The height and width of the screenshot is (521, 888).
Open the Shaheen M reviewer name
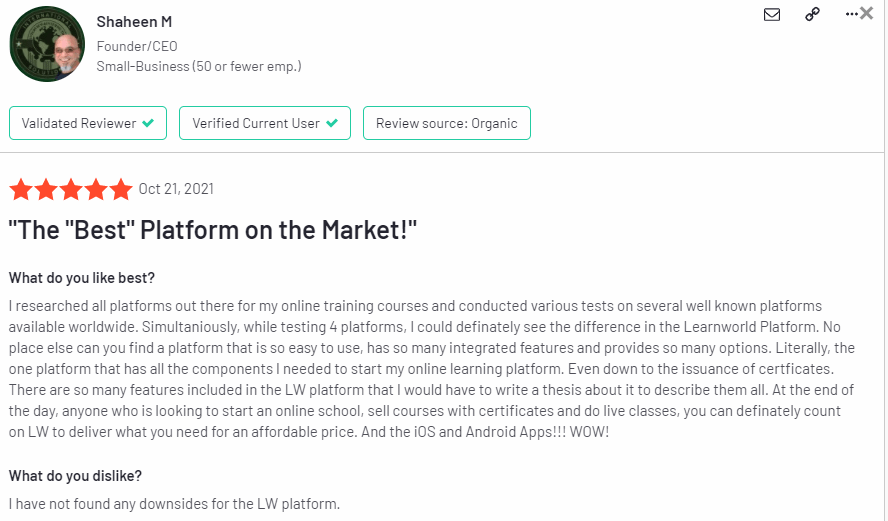(x=134, y=22)
